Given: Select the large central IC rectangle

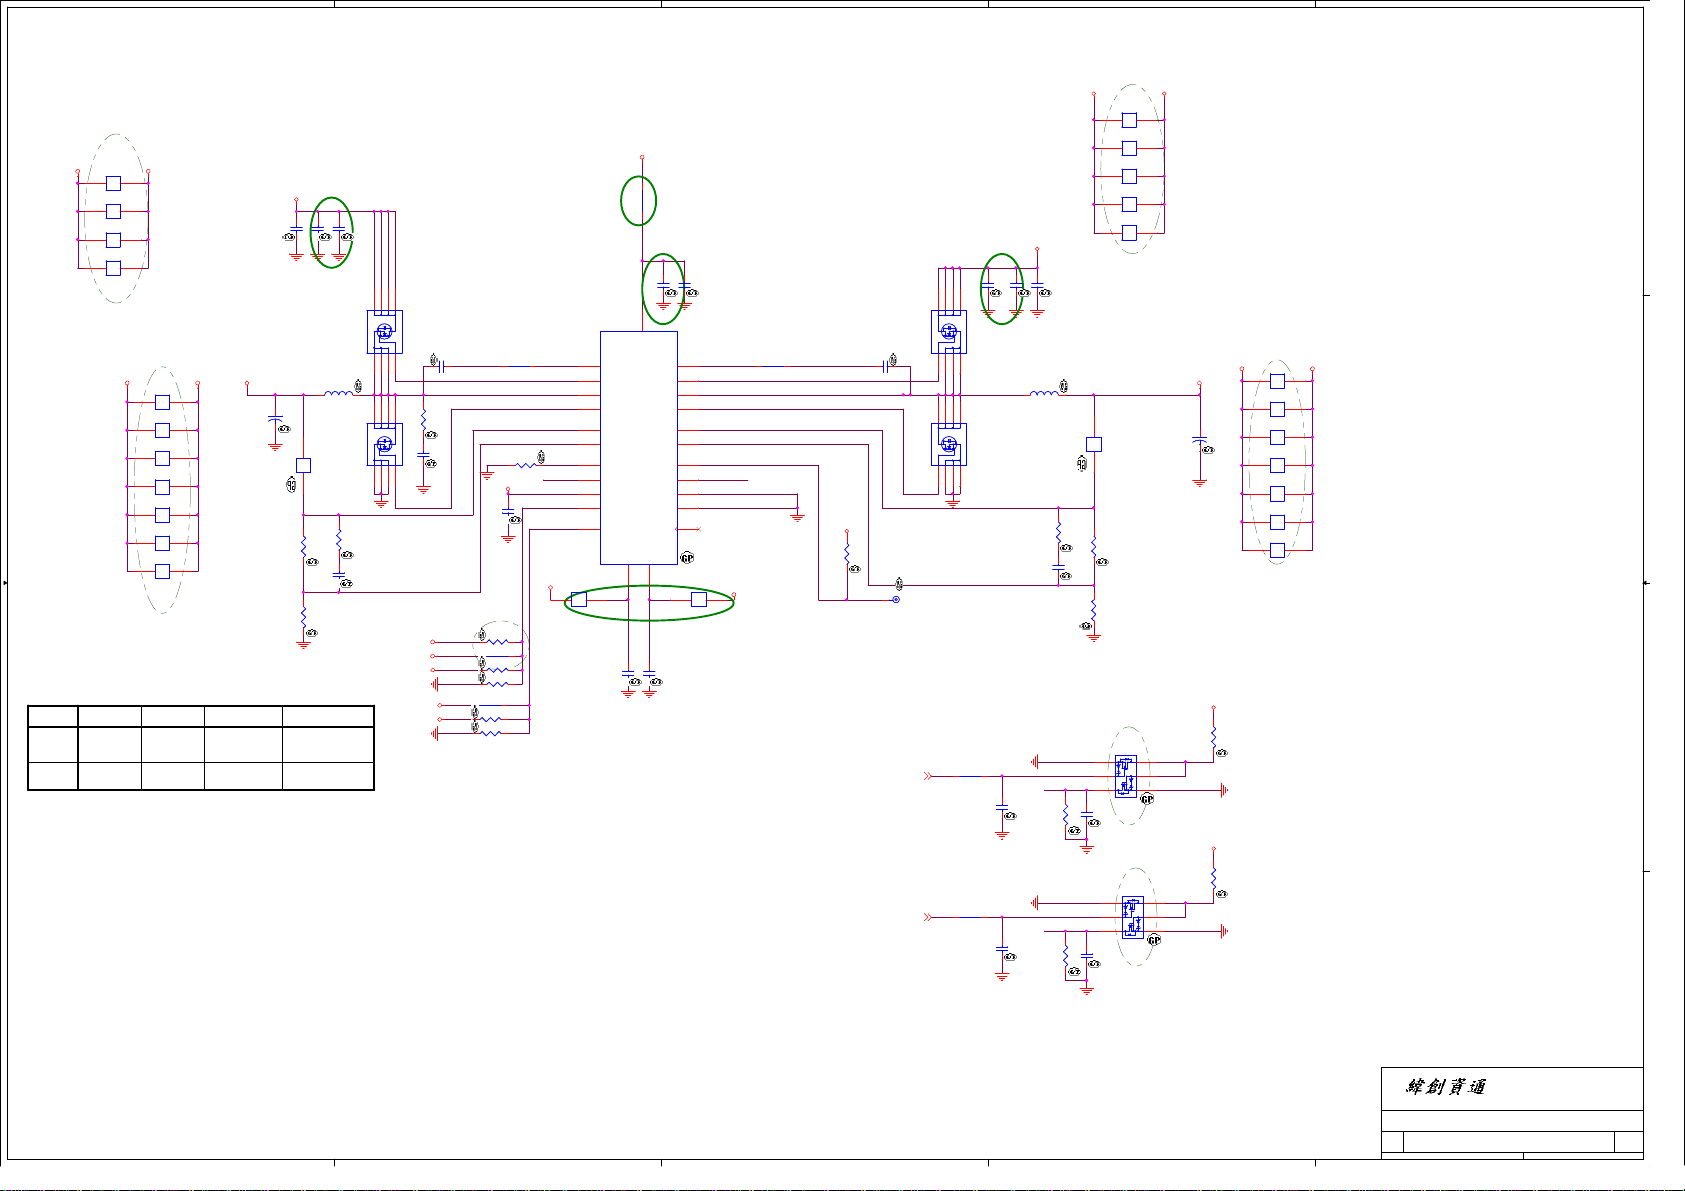Looking at the screenshot, I should [x=639, y=448].
